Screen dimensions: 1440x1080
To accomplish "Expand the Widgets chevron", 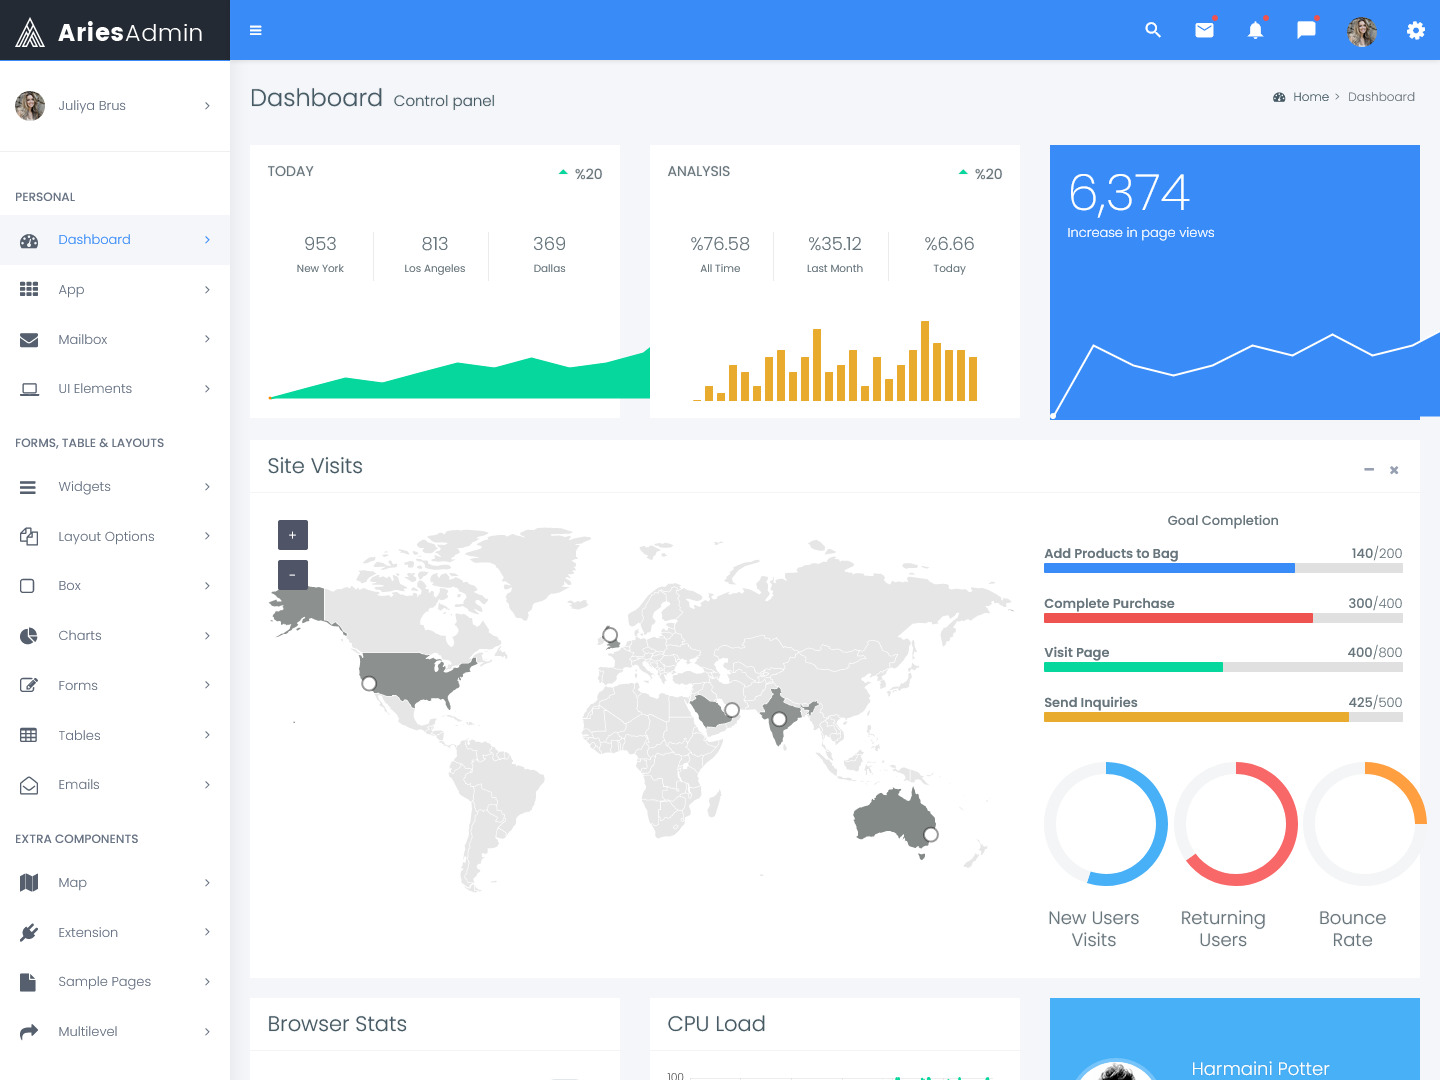I will 207,487.
